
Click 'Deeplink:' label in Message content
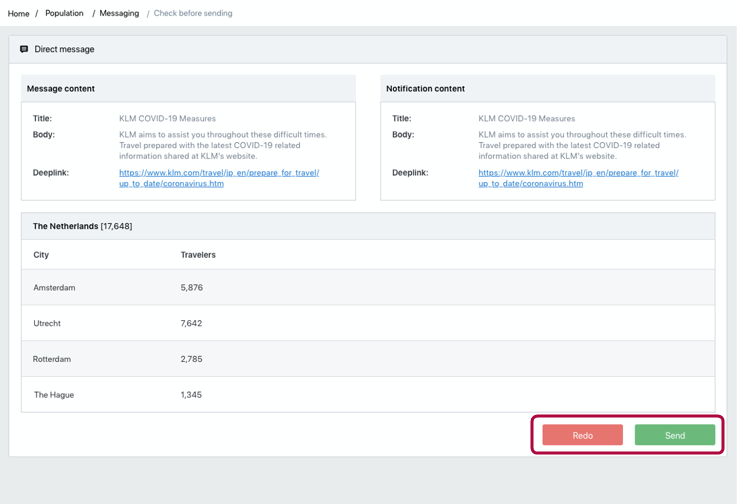click(x=51, y=173)
